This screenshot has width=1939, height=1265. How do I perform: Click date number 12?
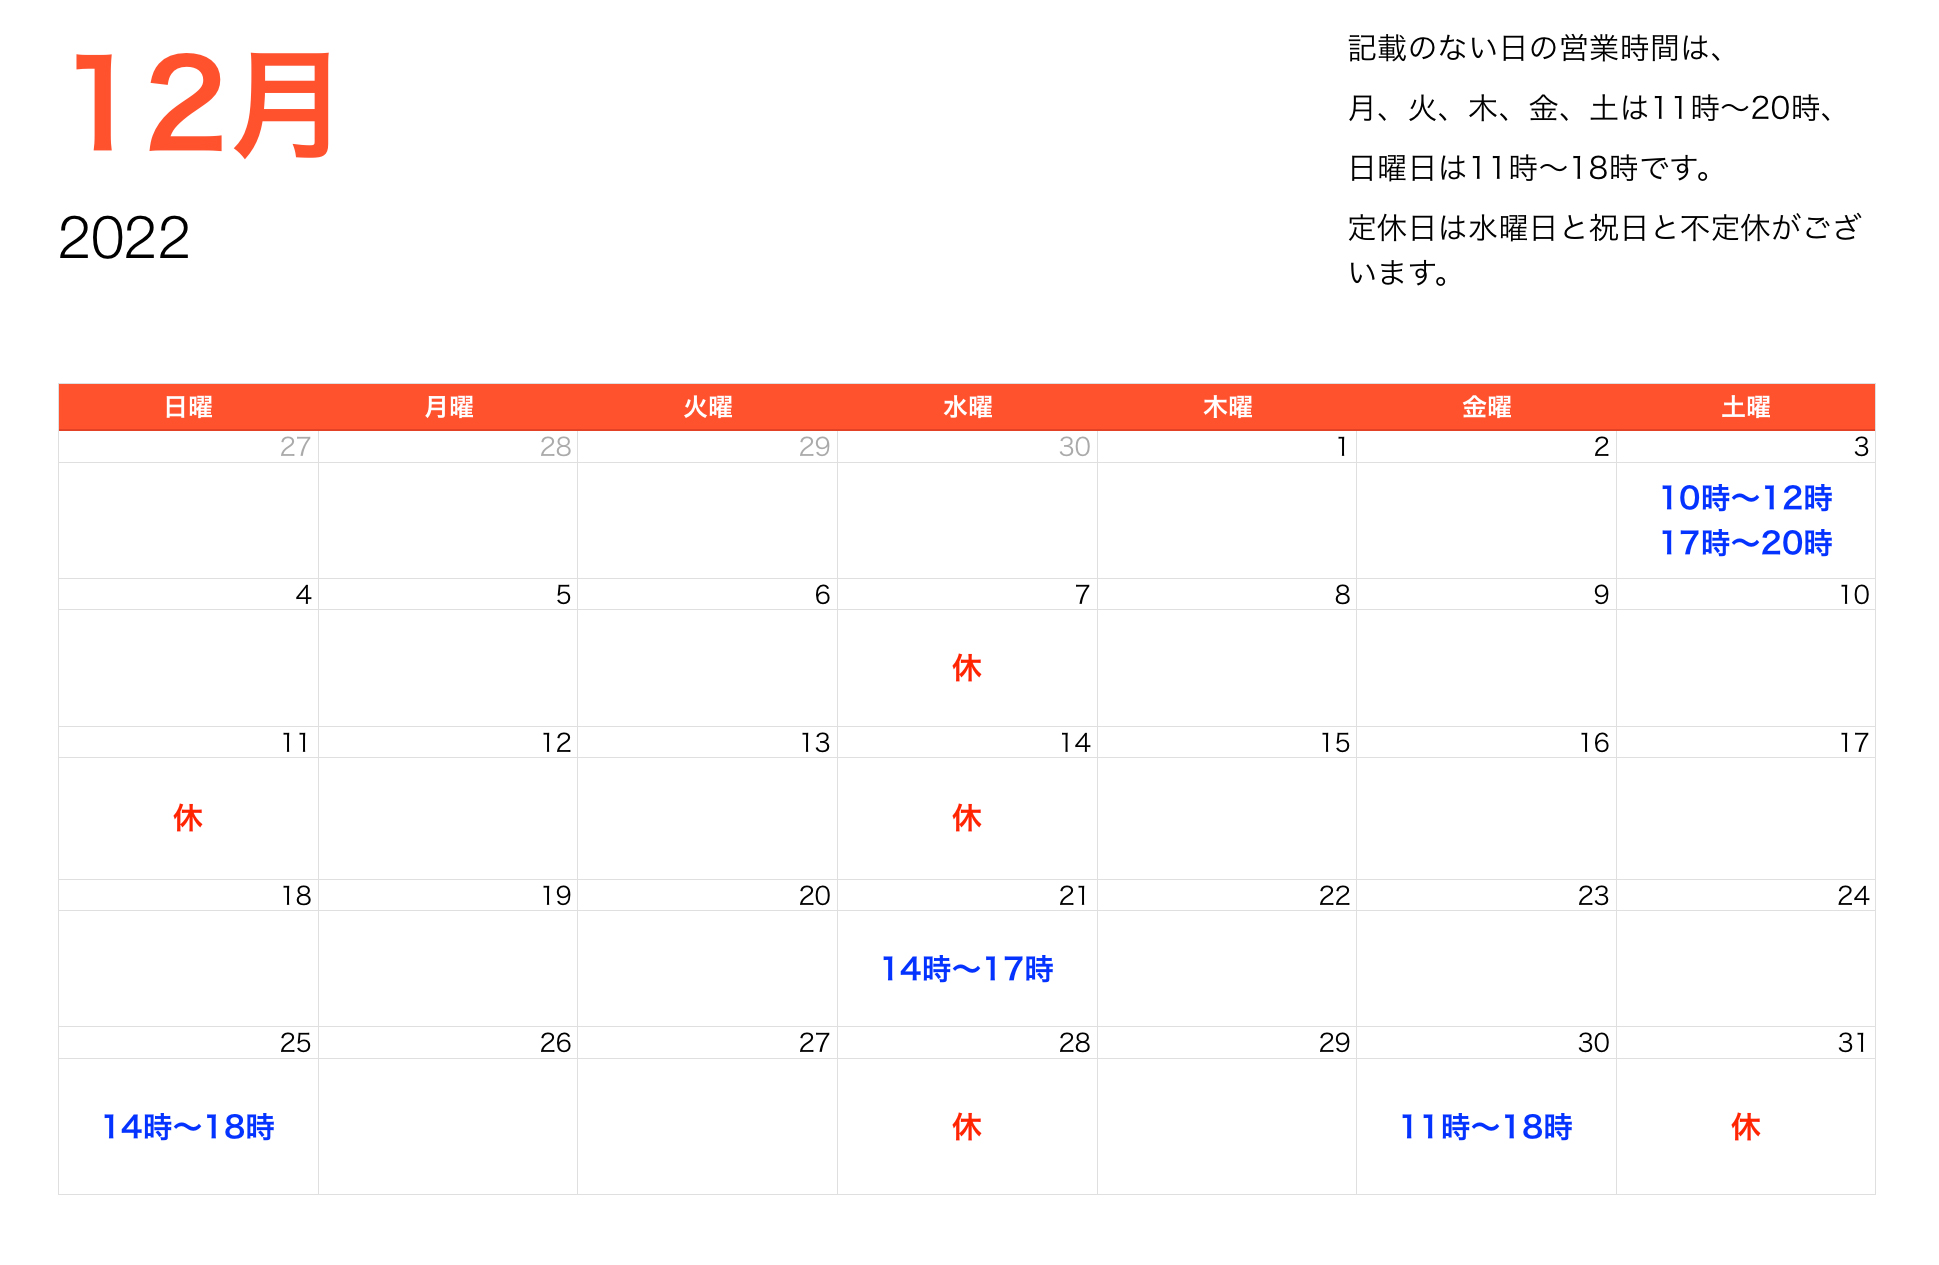click(556, 743)
